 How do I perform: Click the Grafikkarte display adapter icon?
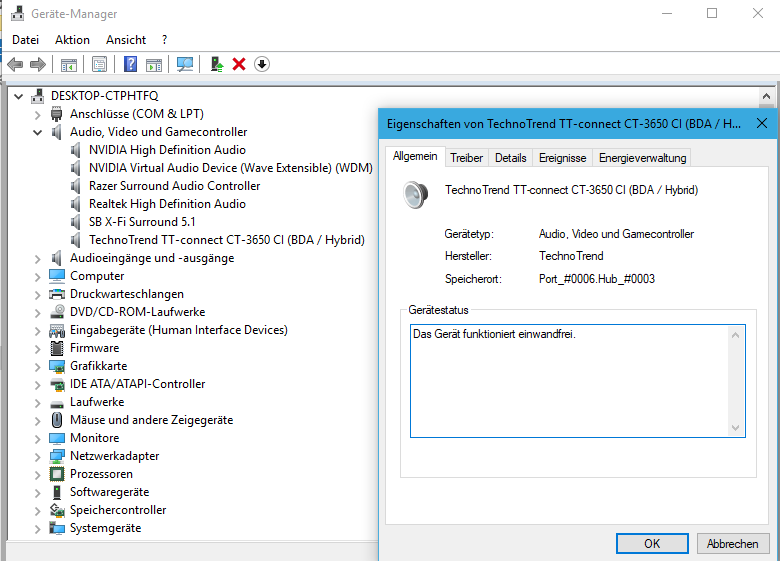coord(57,366)
